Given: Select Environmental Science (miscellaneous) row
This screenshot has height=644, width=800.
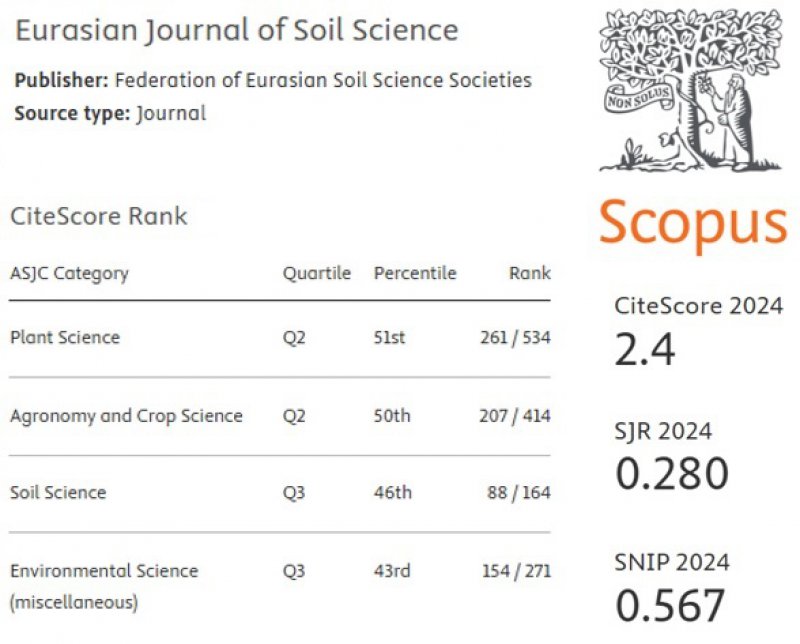Looking at the screenshot, I should tap(280, 586).
